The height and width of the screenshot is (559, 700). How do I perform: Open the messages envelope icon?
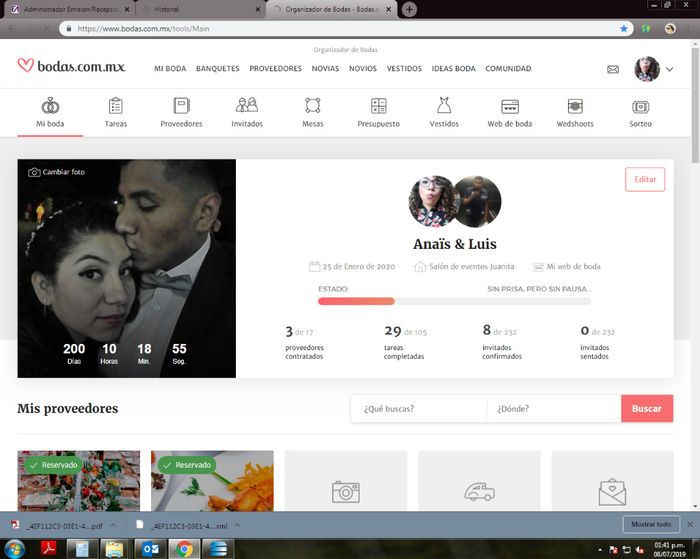[x=613, y=69]
